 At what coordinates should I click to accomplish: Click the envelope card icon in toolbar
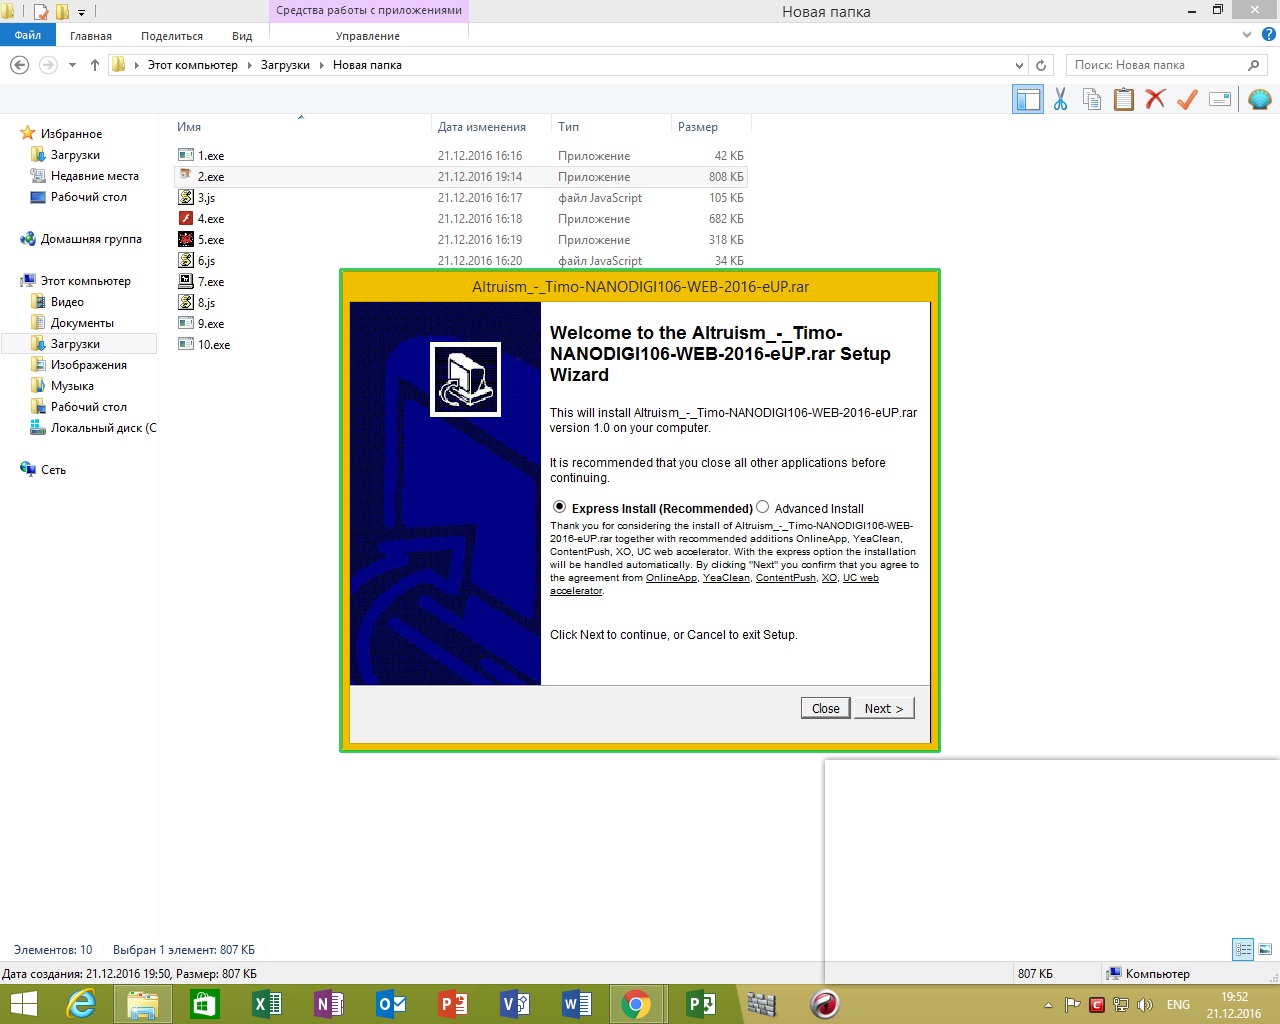(1220, 99)
